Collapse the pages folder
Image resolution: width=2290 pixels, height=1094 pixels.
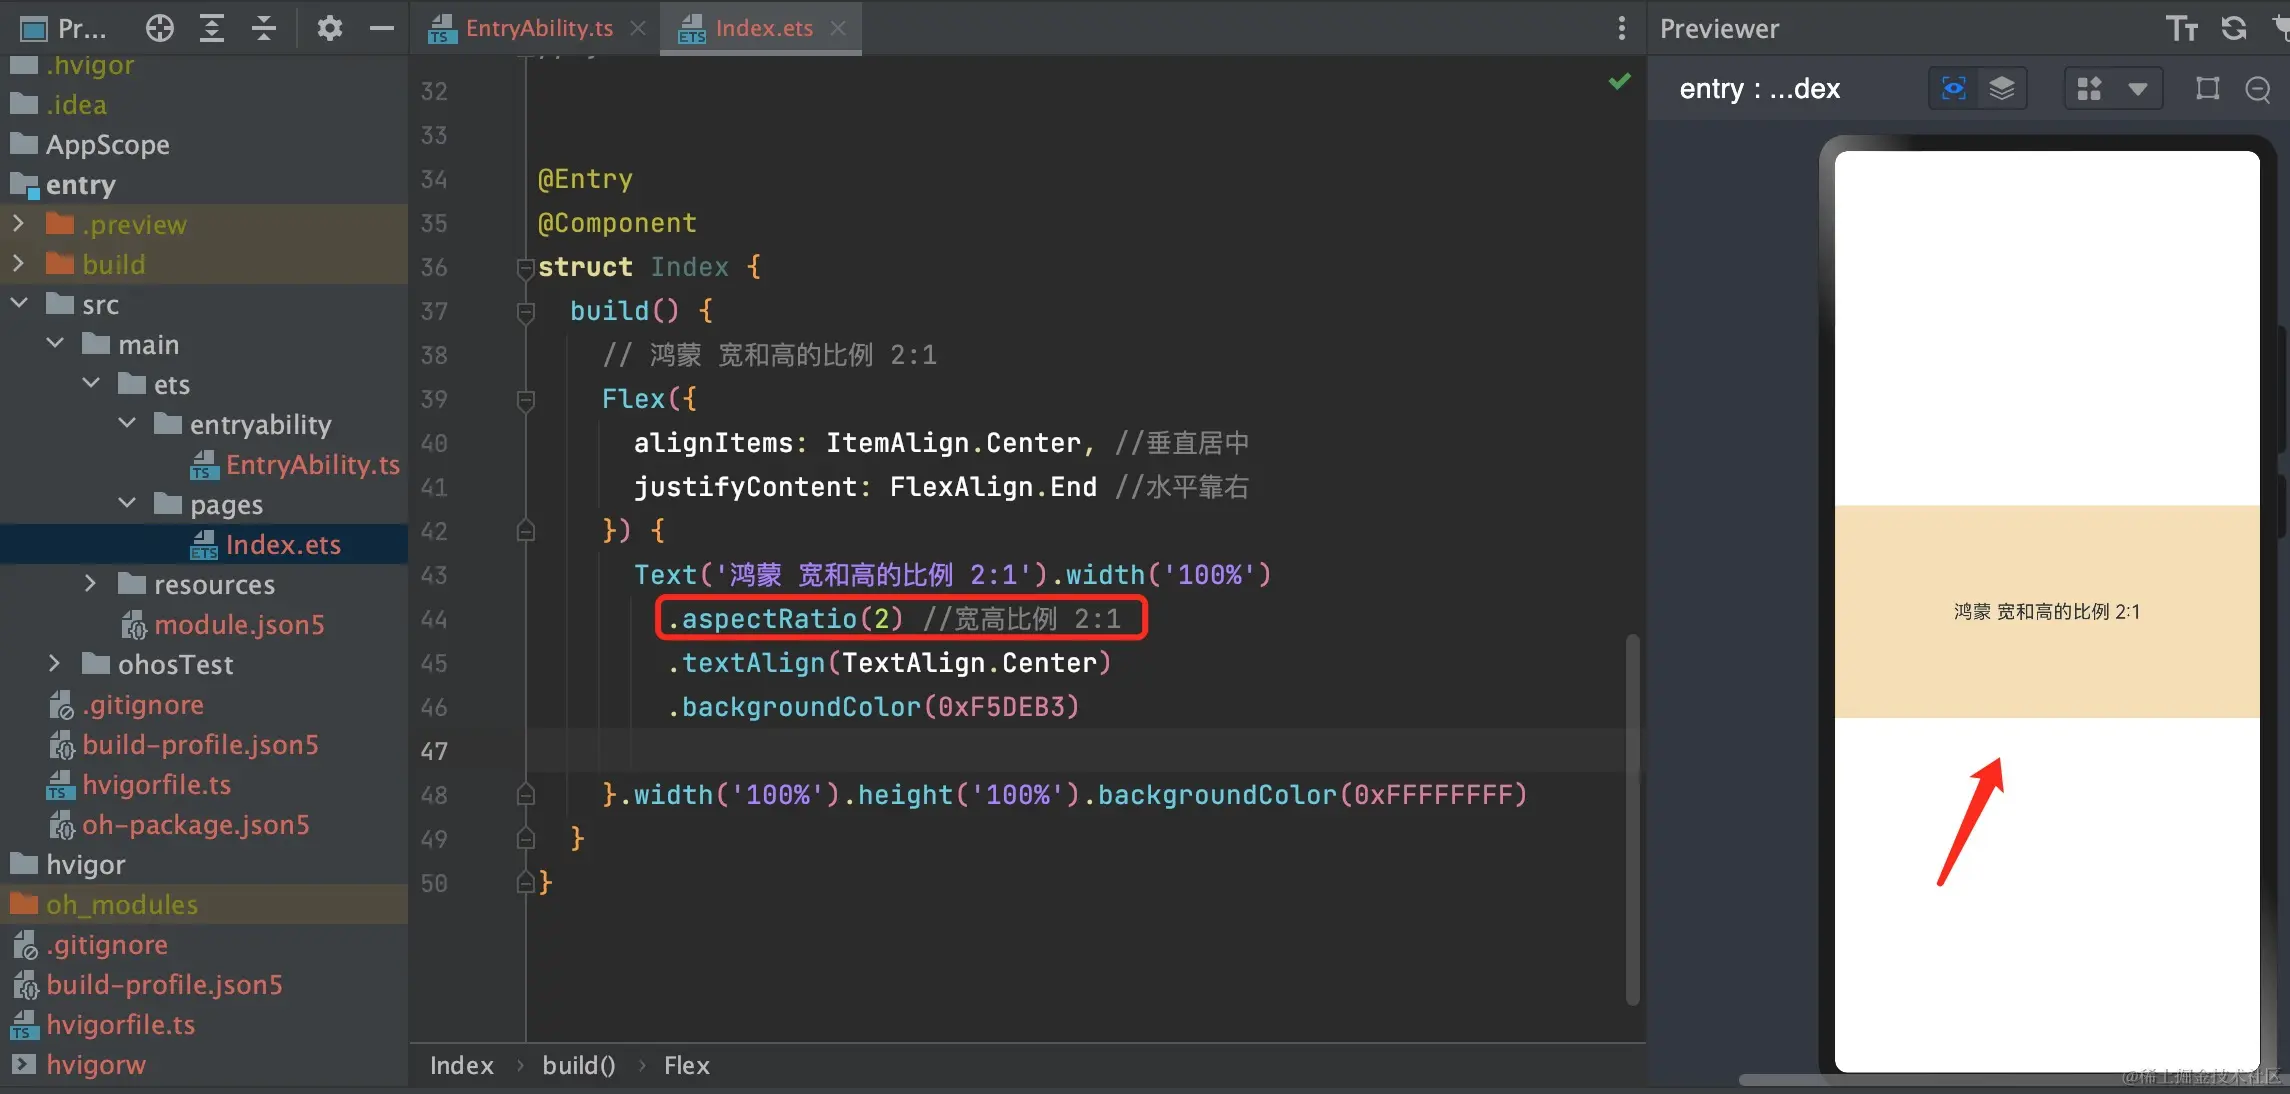point(127,503)
